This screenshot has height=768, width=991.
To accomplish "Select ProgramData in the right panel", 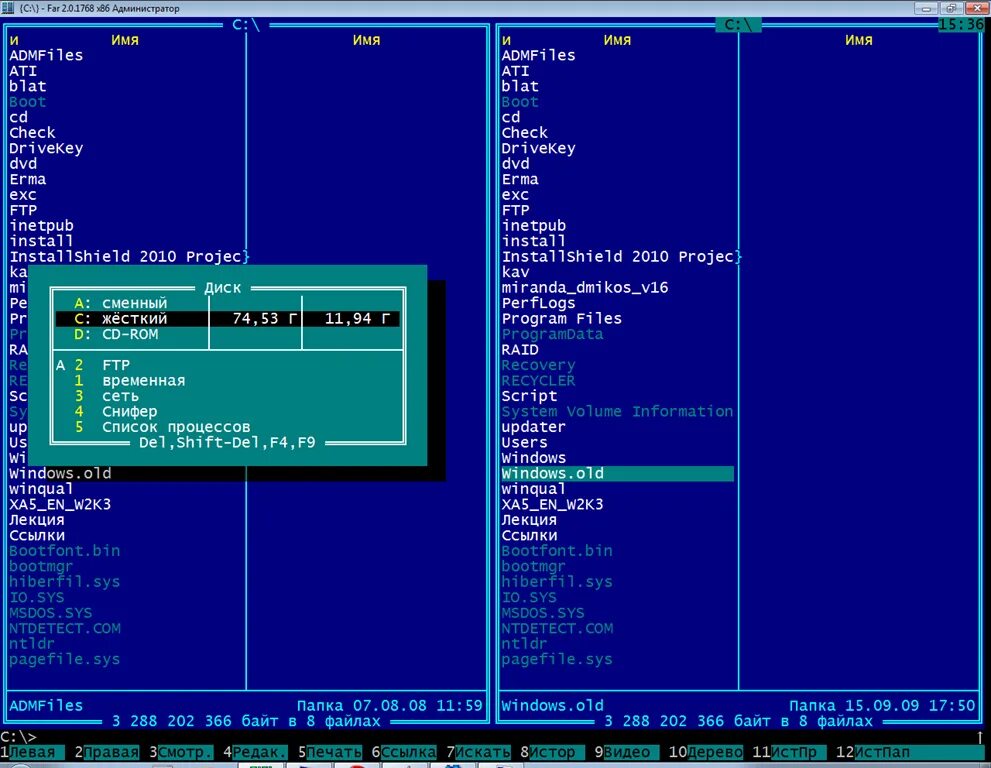I will [x=552, y=334].
